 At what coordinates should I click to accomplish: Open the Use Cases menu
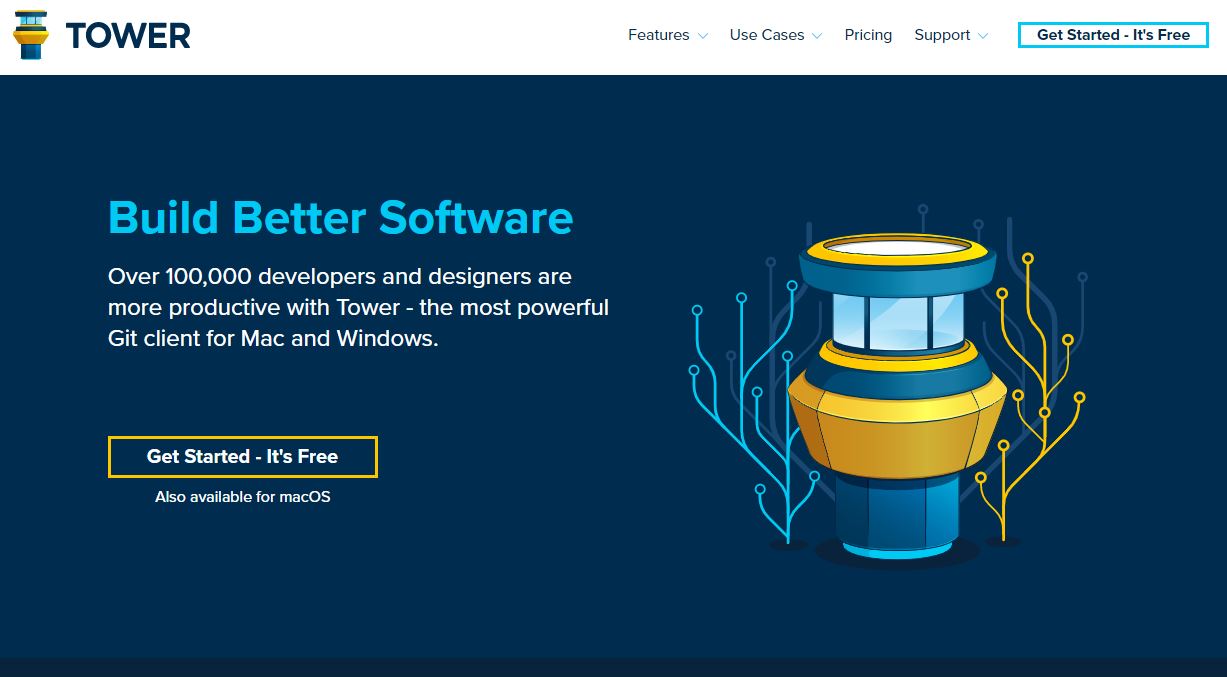(767, 35)
